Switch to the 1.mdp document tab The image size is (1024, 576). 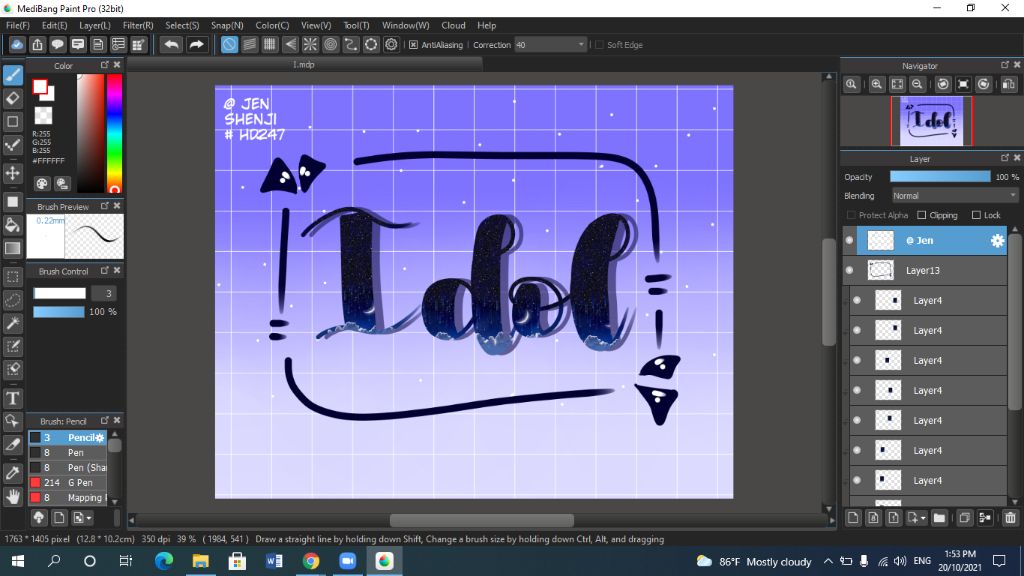click(x=304, y=65)
